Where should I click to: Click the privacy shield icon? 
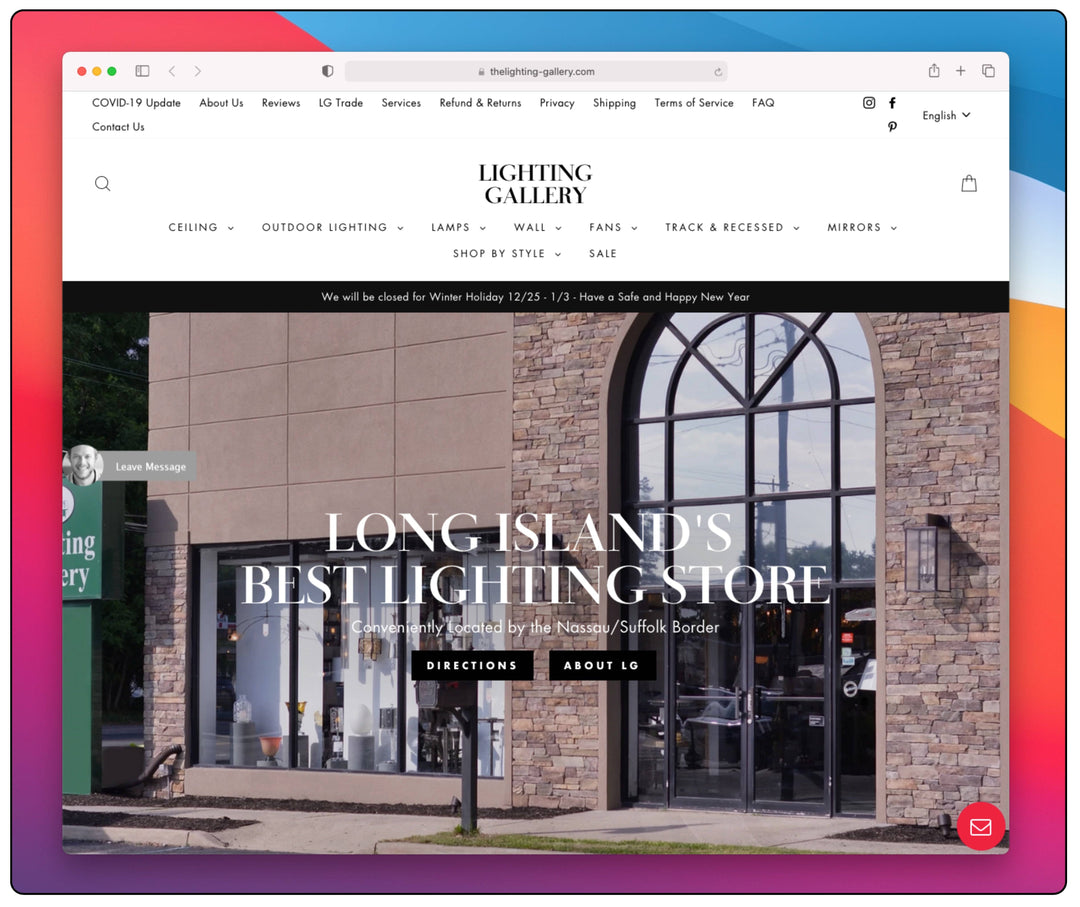(327, 71)
